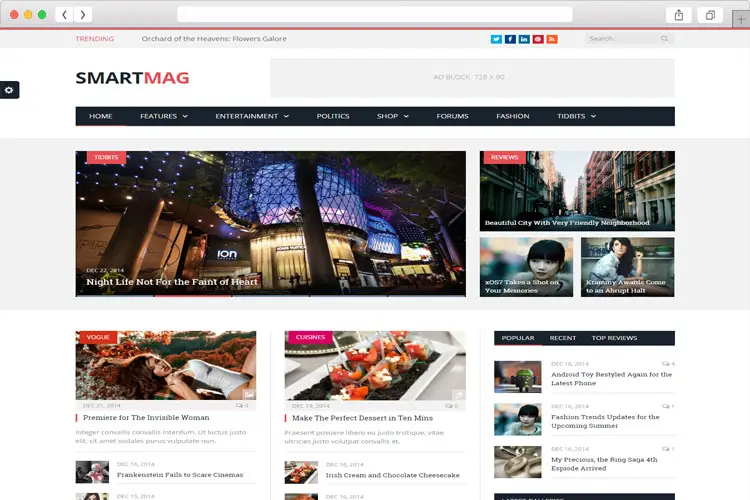The image size is (750, 500).
Task: Expand the Features menu dropdown arrow
Action: [185, 116]
